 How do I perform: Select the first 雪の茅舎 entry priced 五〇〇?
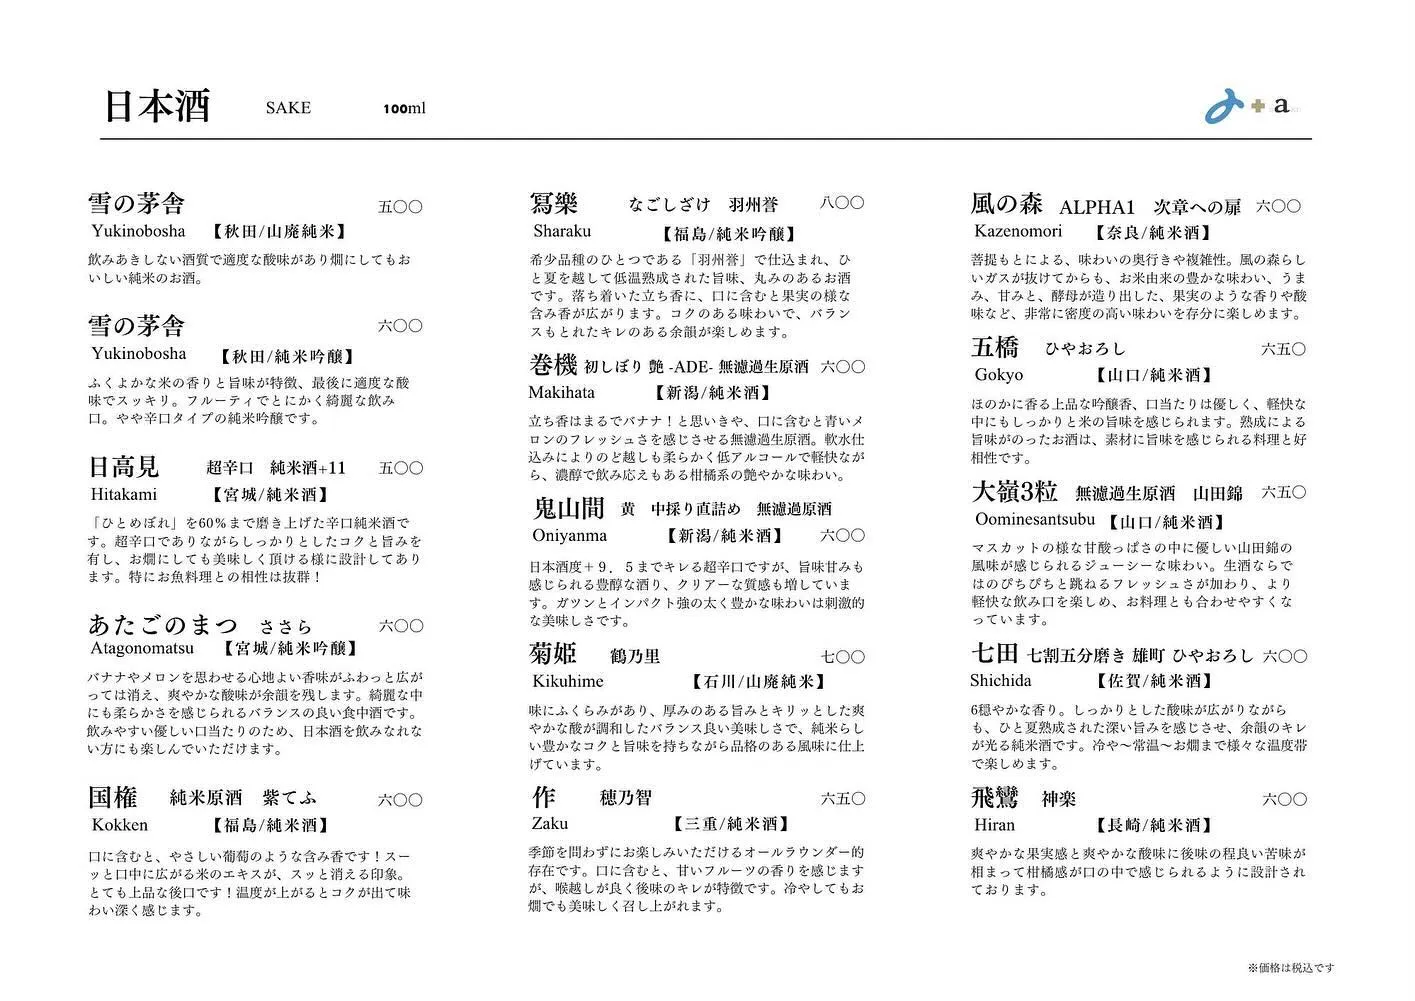click(x=137, y=204)
